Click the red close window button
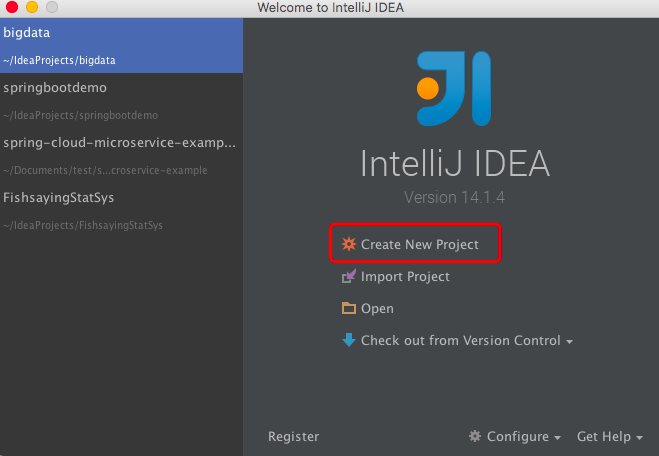Viewport: 659px width, 456px height. 10,8
